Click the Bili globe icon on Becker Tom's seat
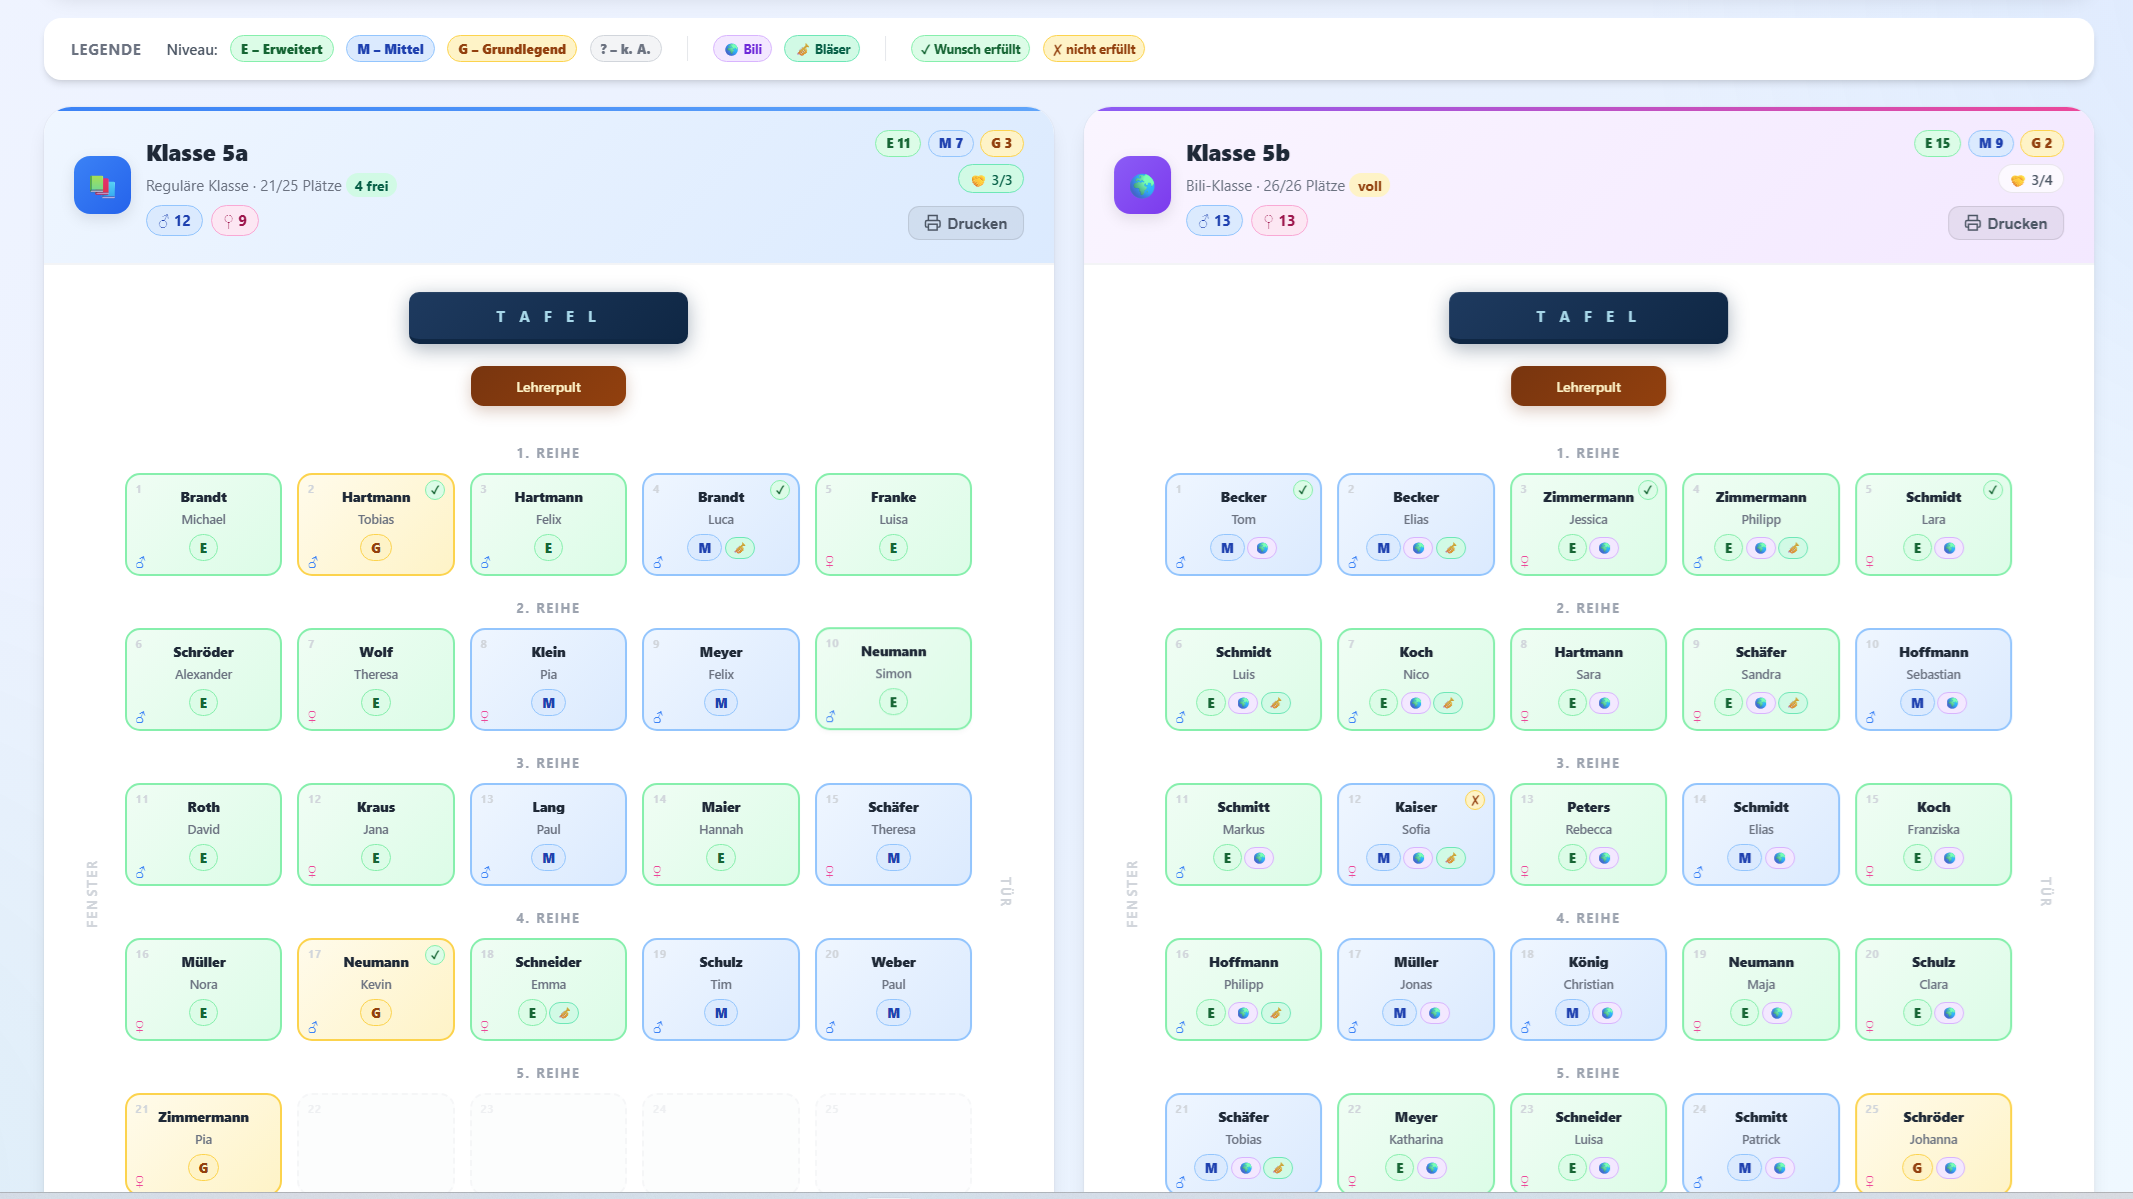 pos(1262,548)
